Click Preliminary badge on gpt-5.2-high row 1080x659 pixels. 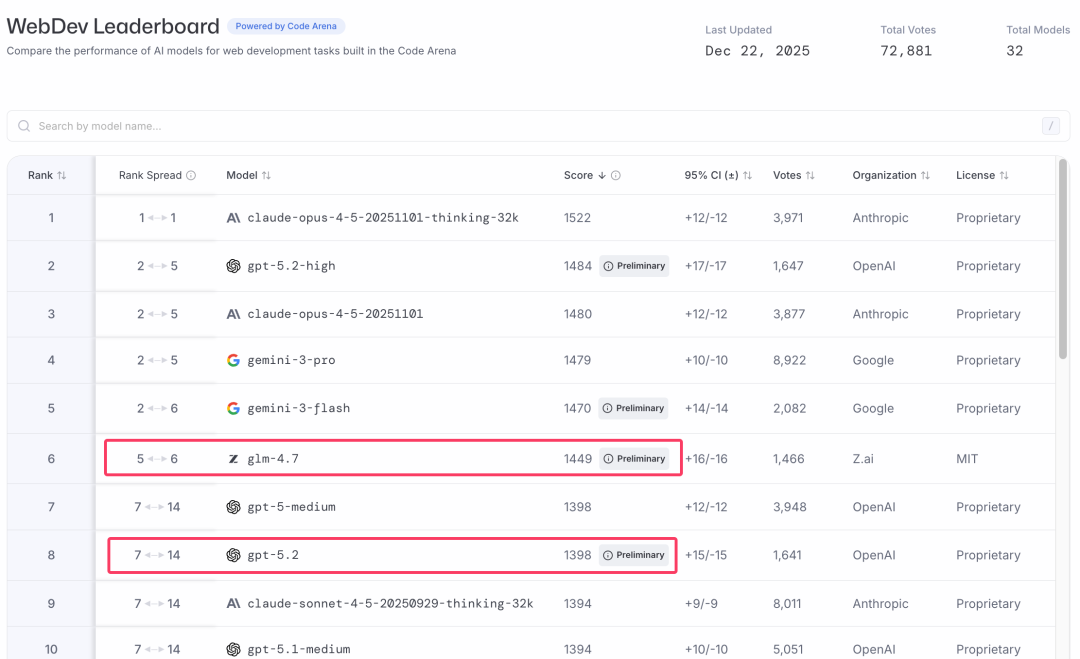click(634, 266)
